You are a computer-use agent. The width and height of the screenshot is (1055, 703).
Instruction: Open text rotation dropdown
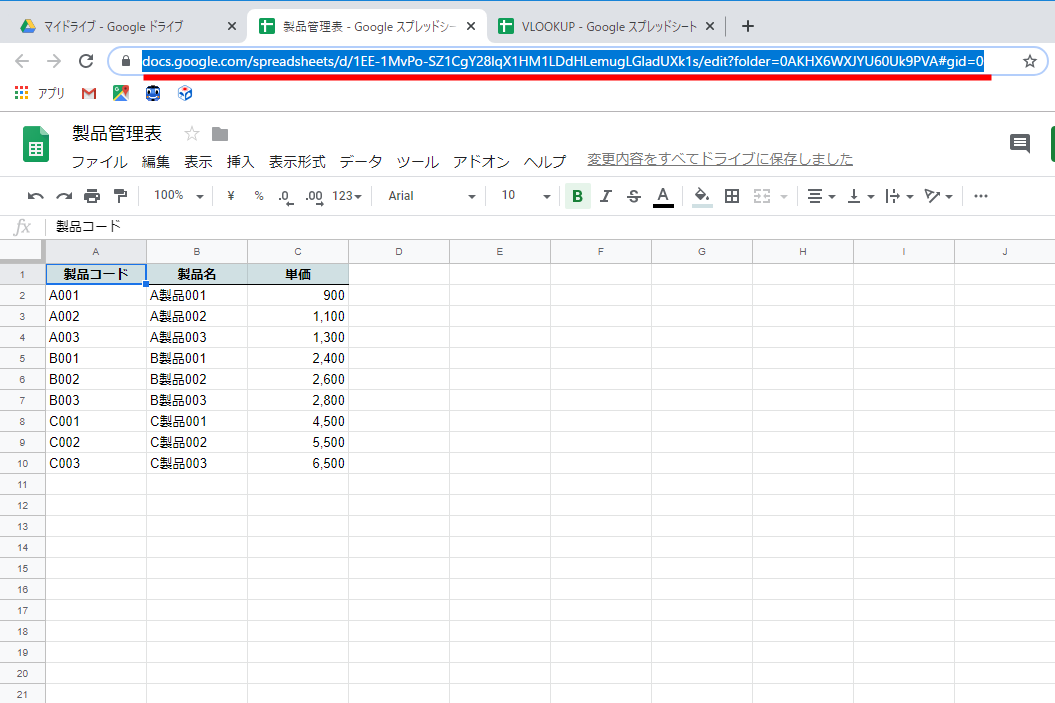pyautogui.click(x=939, y=196)
